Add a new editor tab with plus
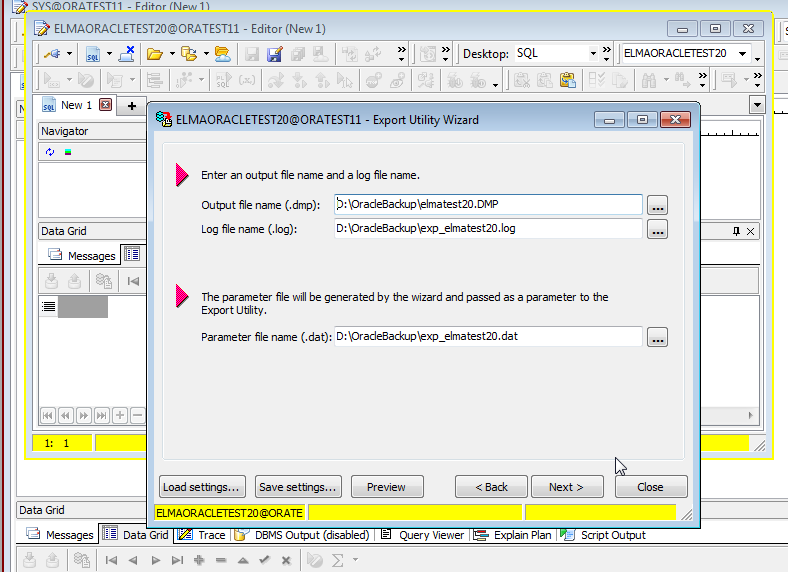Screen dimensions: 788x572 131,106
